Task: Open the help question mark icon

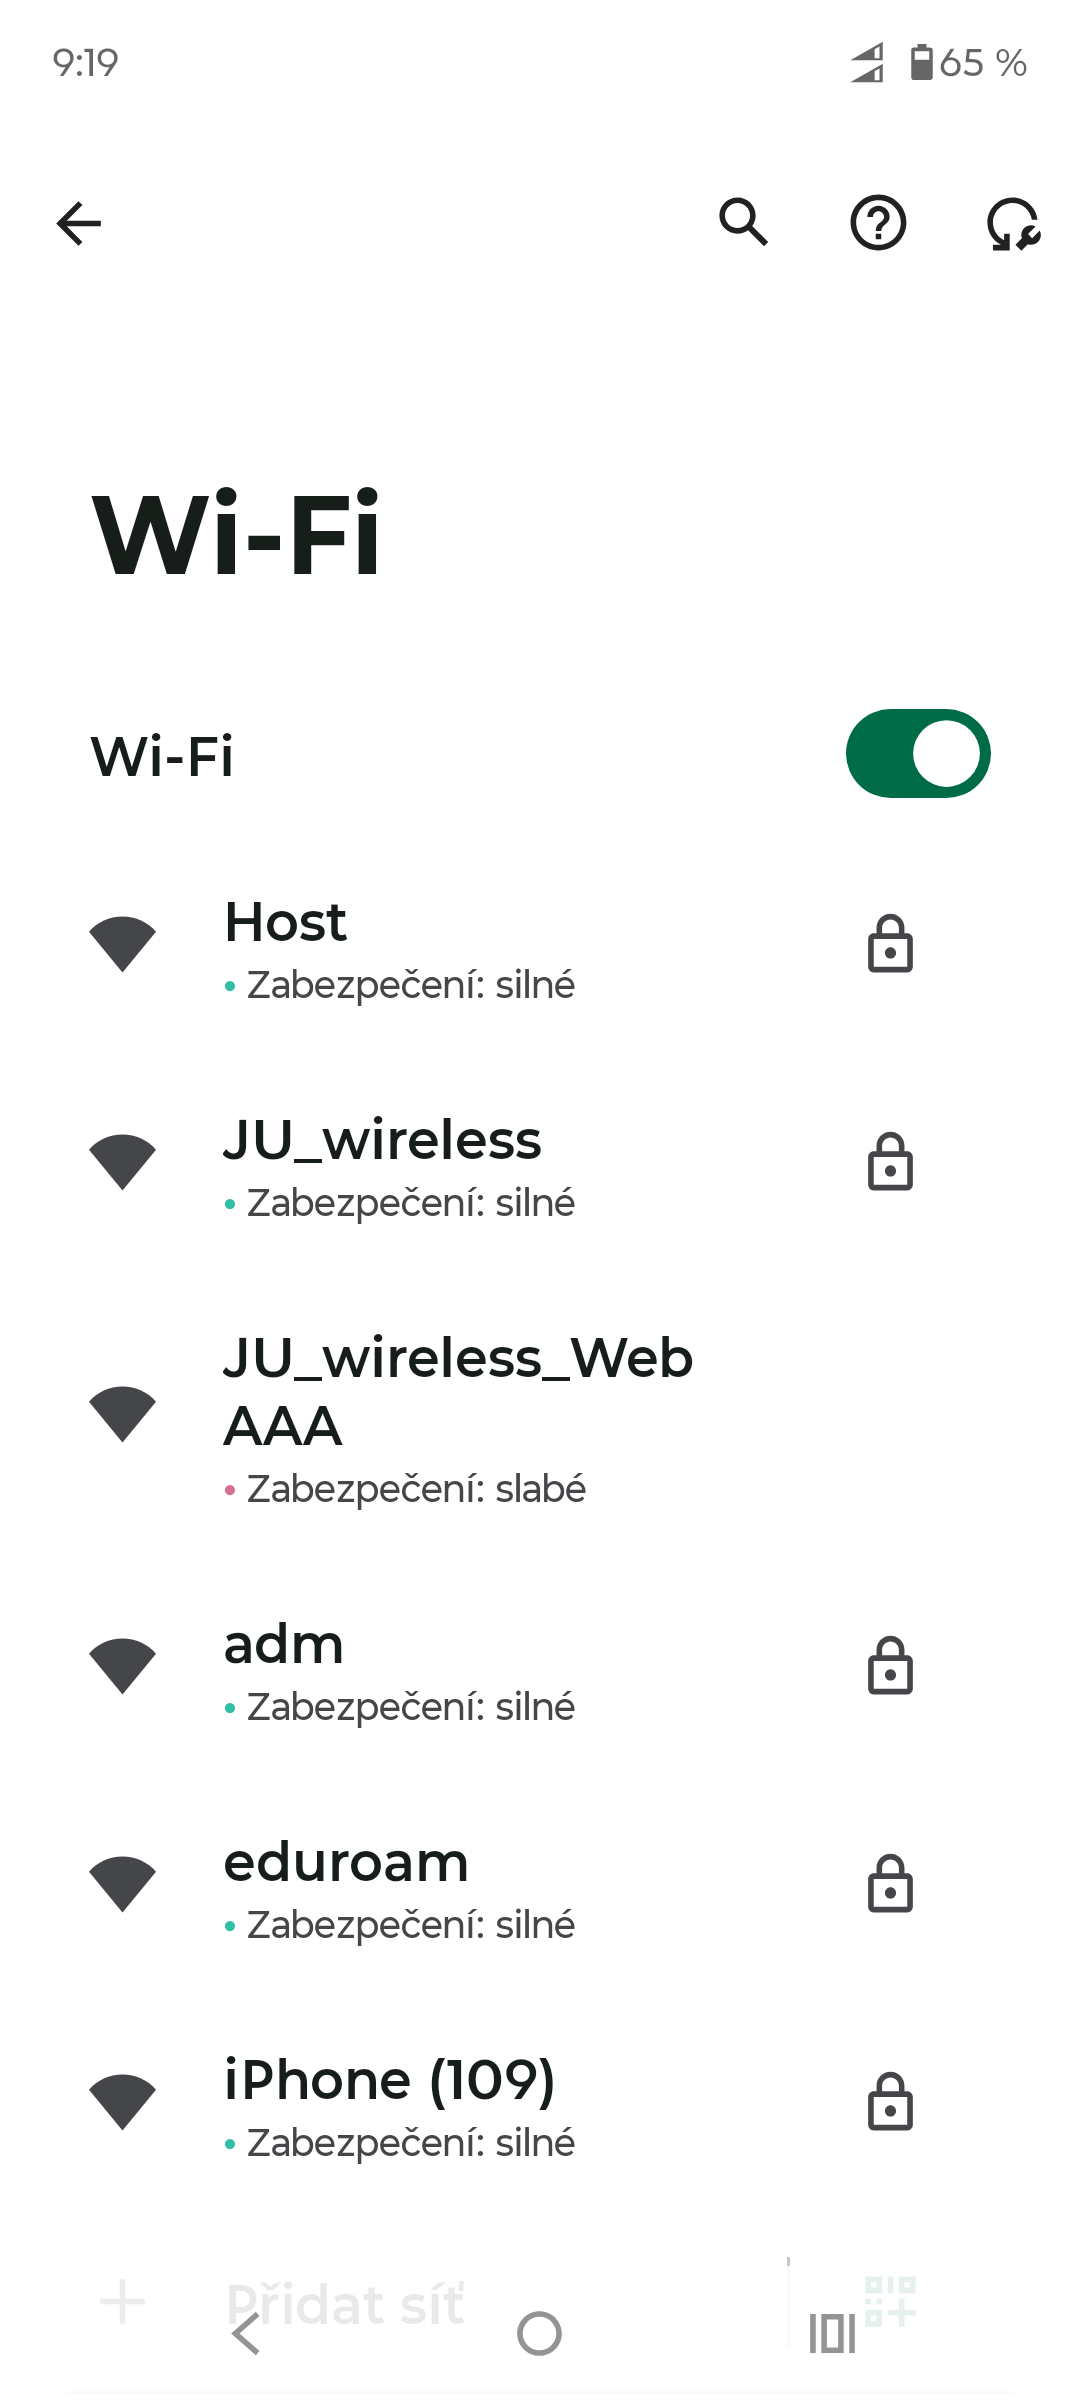Action: coord(878,223)
